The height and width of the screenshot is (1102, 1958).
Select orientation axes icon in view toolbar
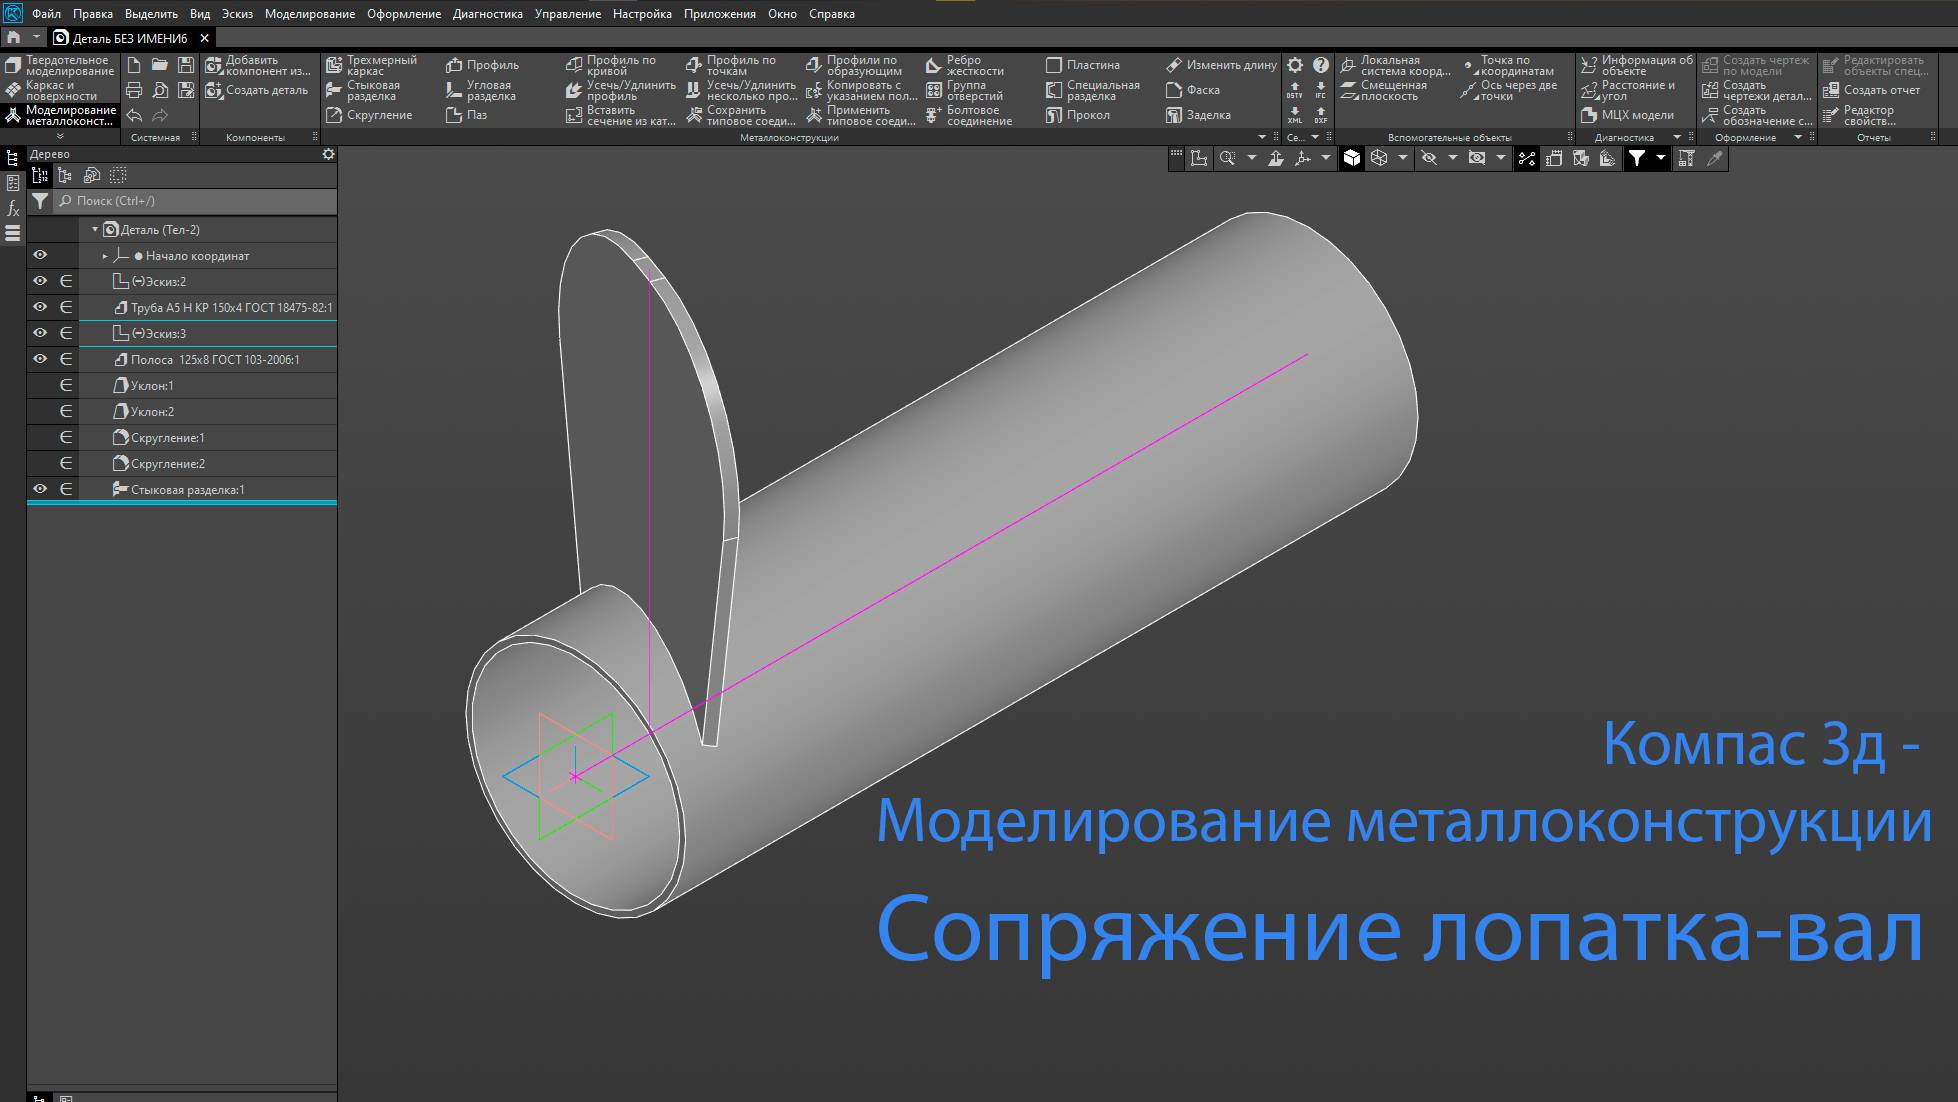pos(1302,158)
